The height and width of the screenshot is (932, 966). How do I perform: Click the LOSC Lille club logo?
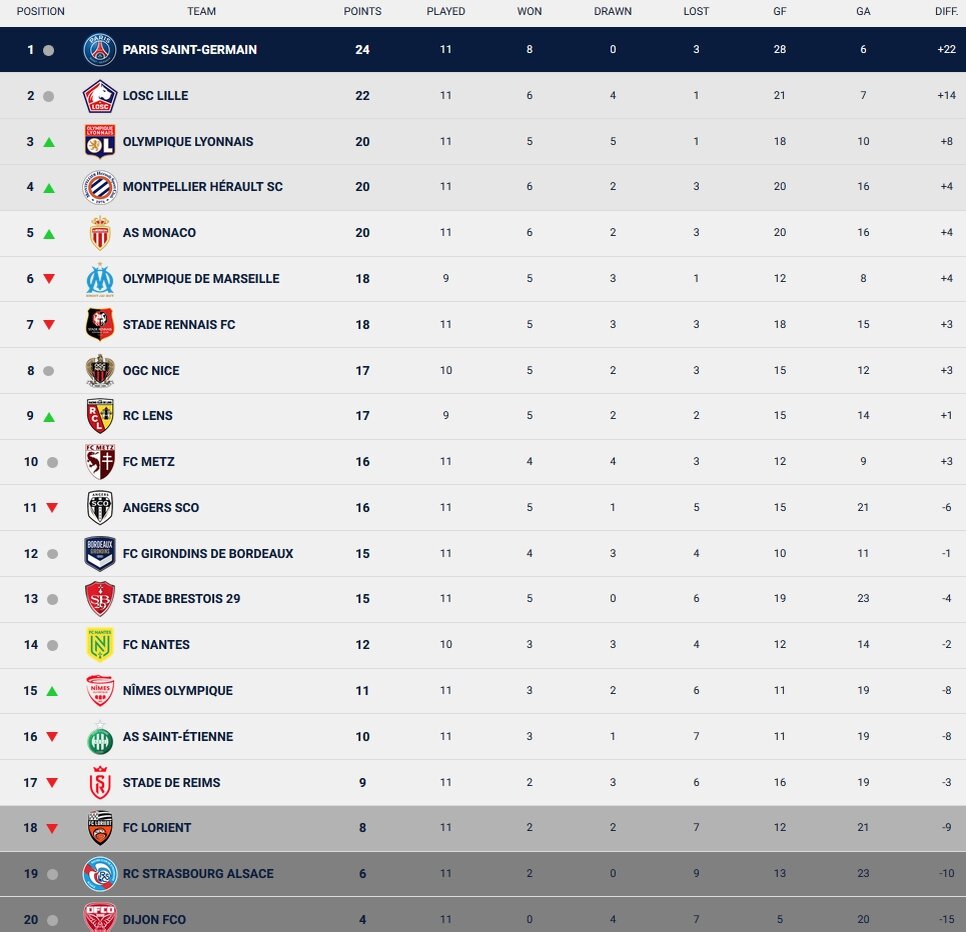(100, 96)
